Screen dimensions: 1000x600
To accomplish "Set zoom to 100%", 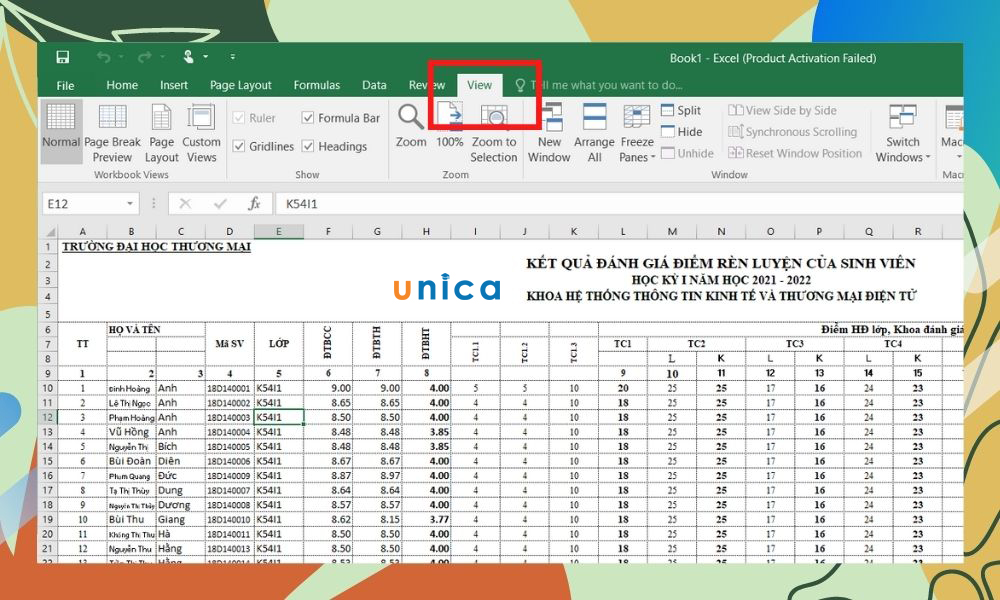I will (x=450, y=126).
